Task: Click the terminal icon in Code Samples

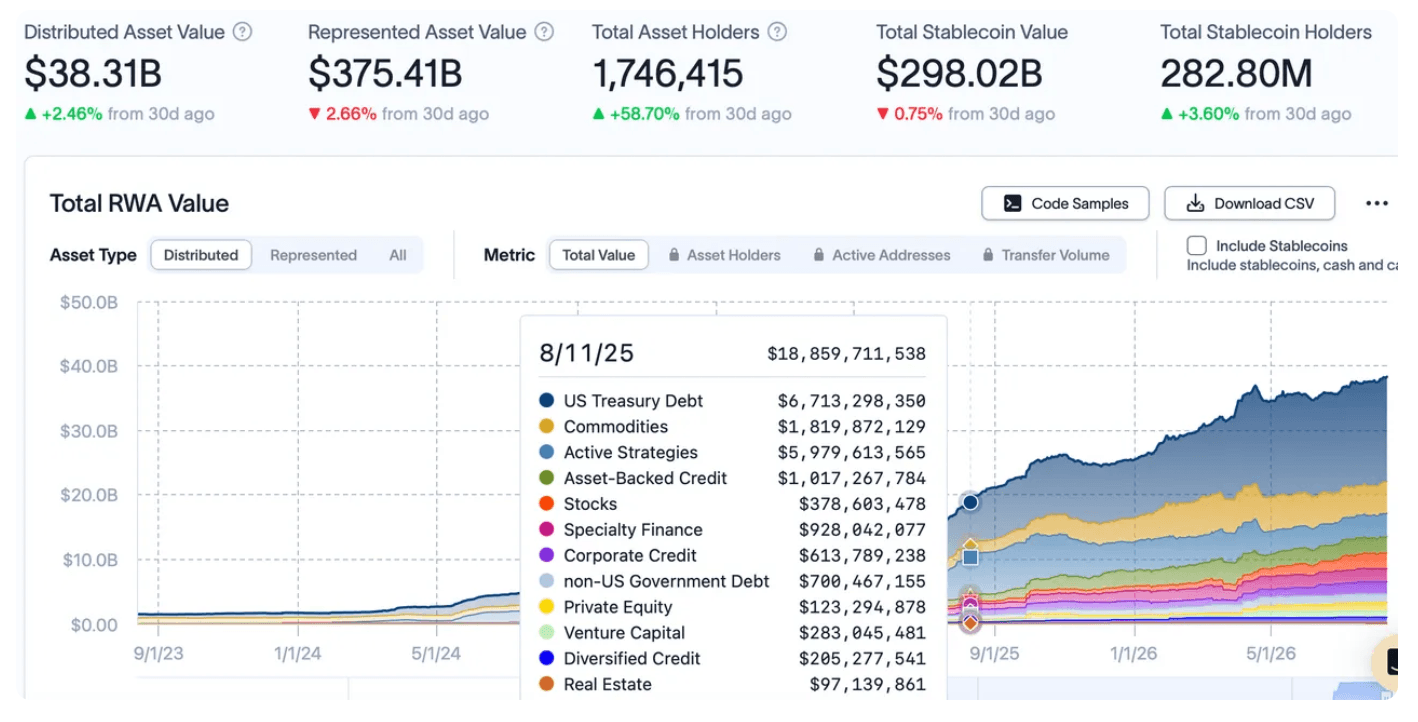Action: (x=1013, y=203)
